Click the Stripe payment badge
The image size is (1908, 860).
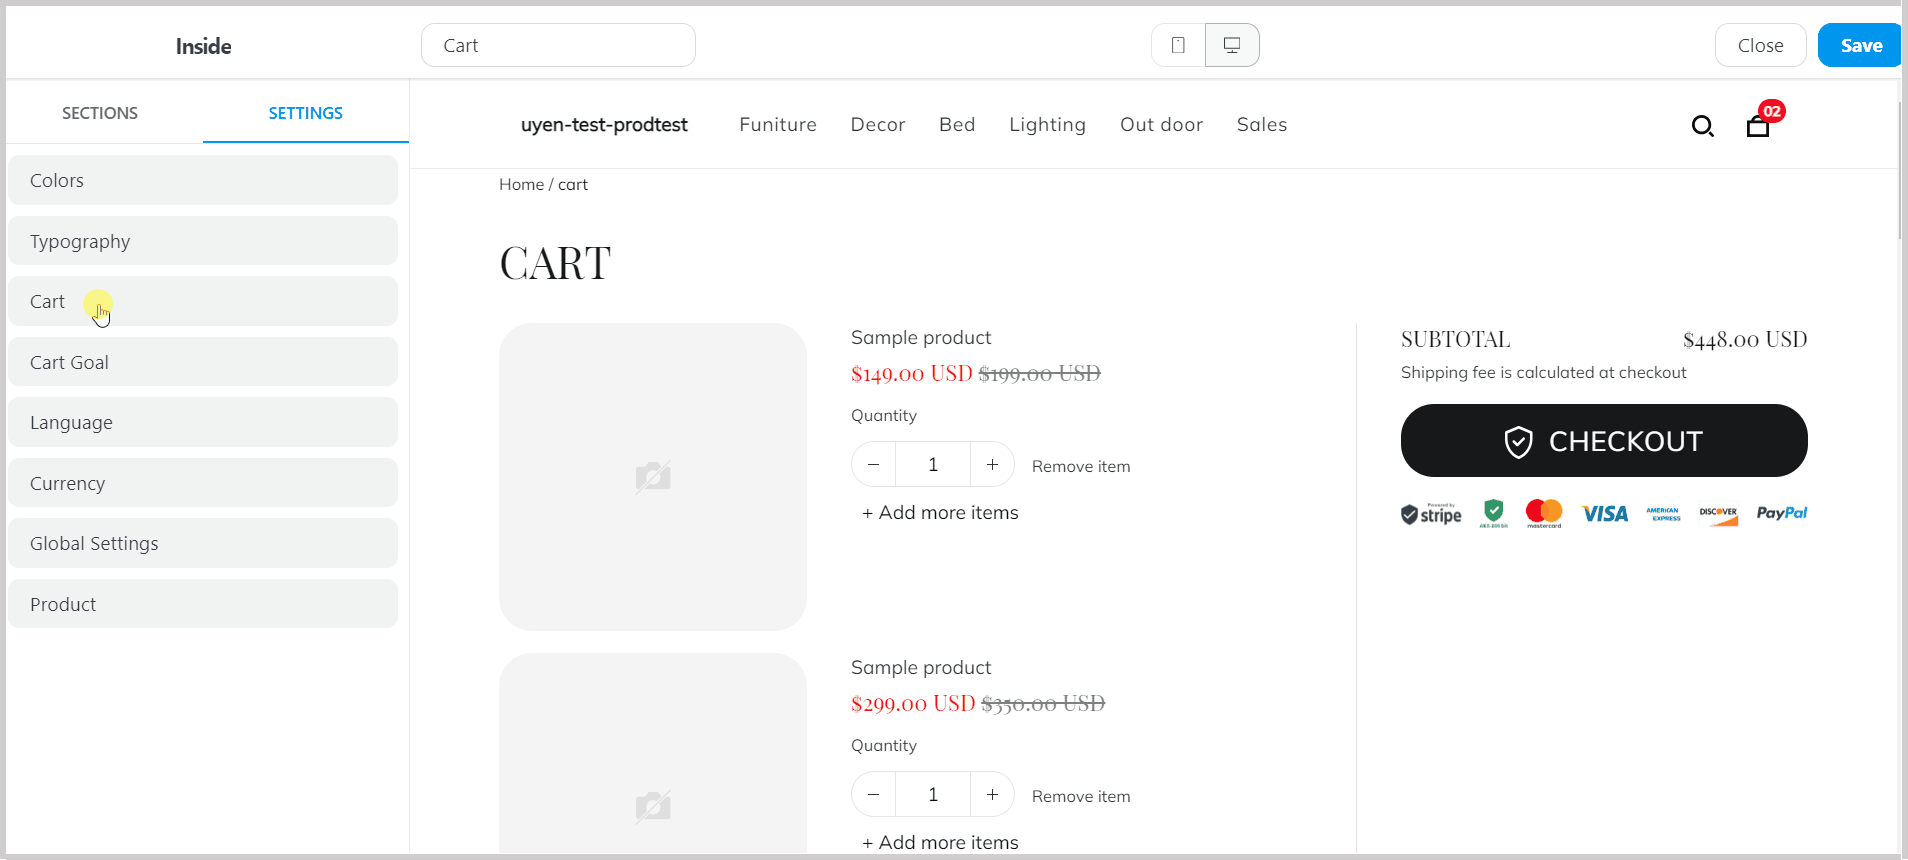pyautogui.click(x=1431, y=514)
